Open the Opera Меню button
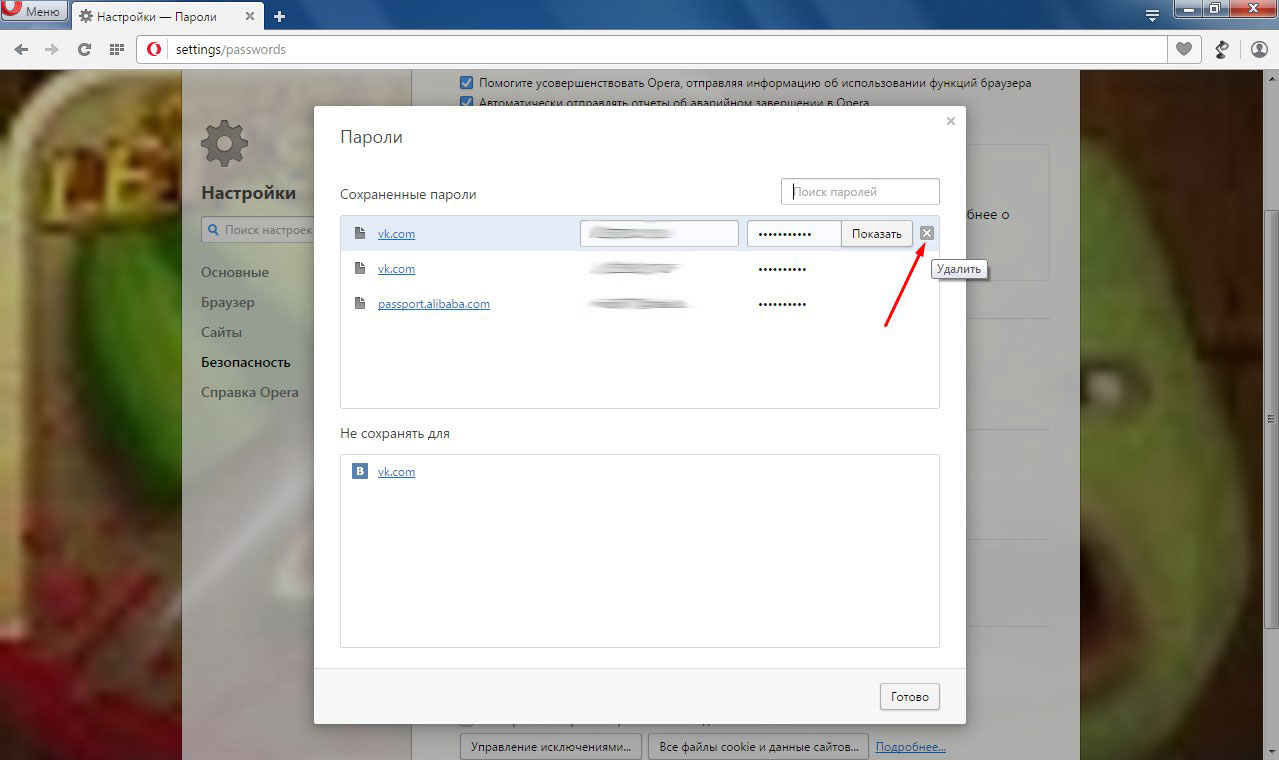 tap(34, 12)
